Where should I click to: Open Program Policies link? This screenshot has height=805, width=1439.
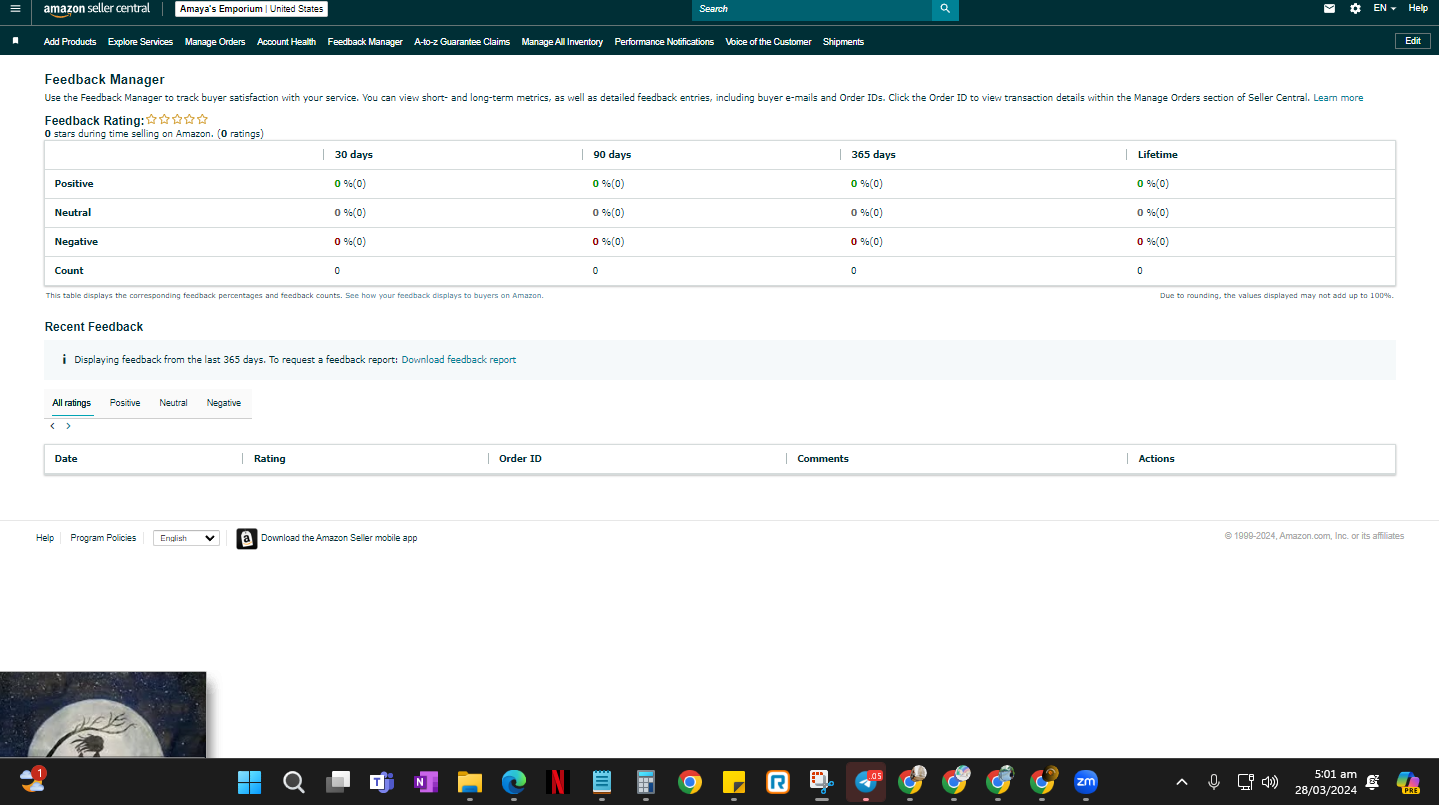103,538
